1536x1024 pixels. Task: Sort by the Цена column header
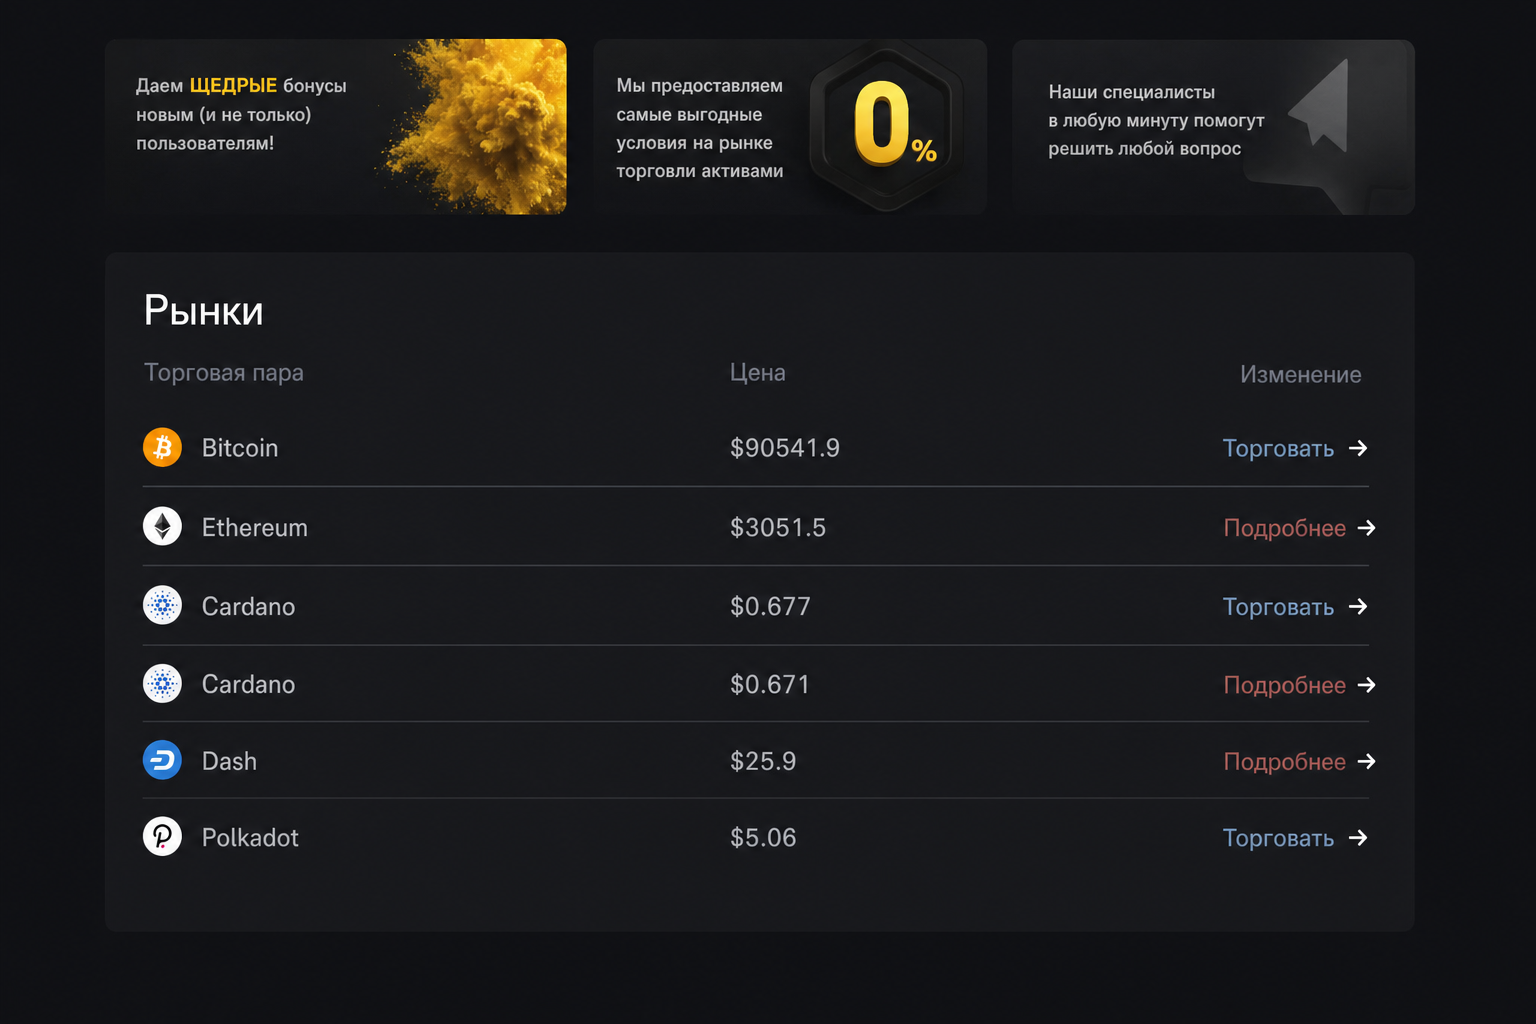coord(758,373)
